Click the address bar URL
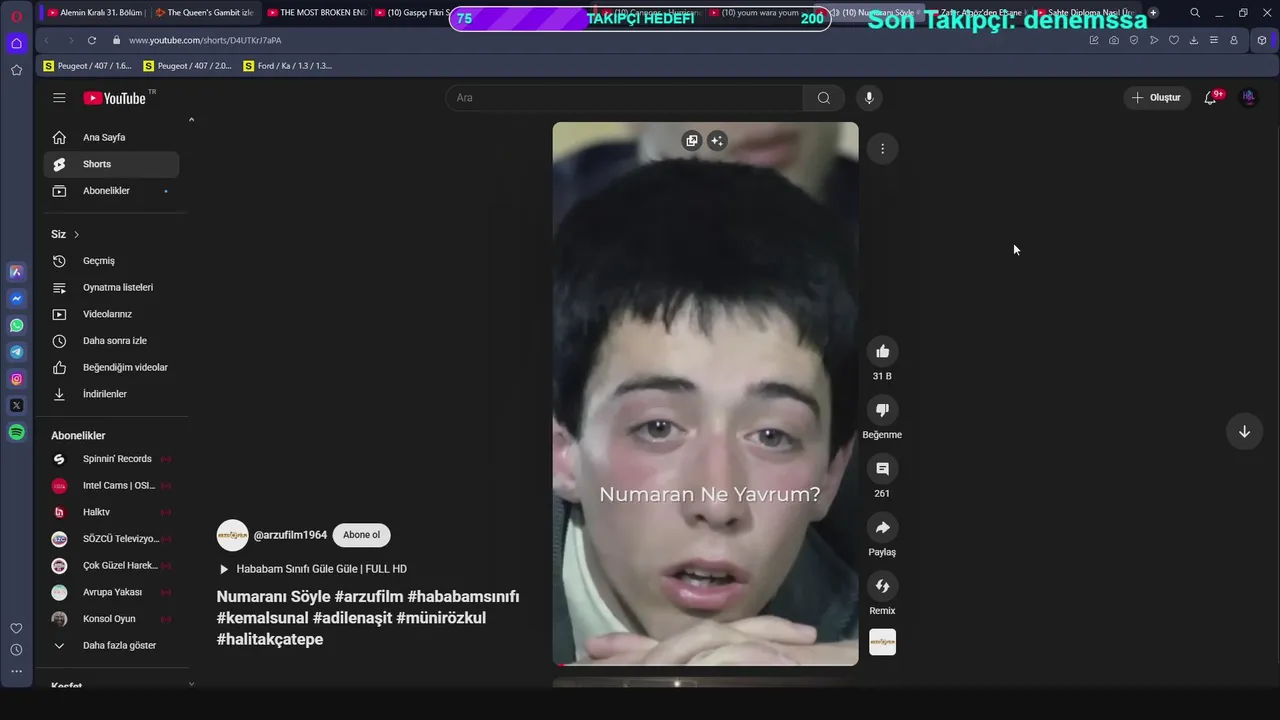 205,40
